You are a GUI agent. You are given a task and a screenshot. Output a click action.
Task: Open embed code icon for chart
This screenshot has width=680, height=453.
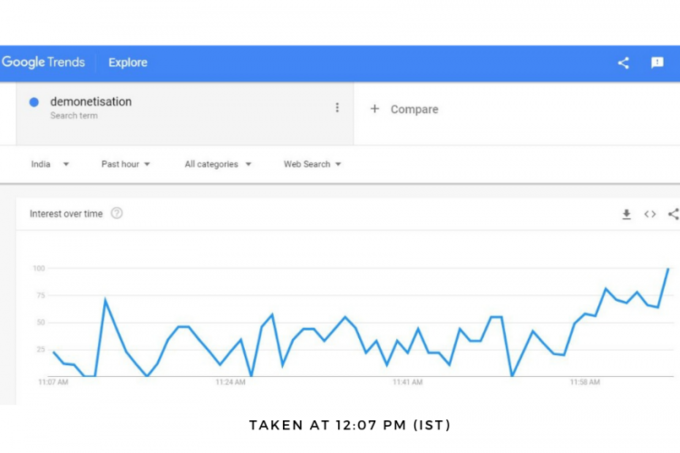click(650, 214)
